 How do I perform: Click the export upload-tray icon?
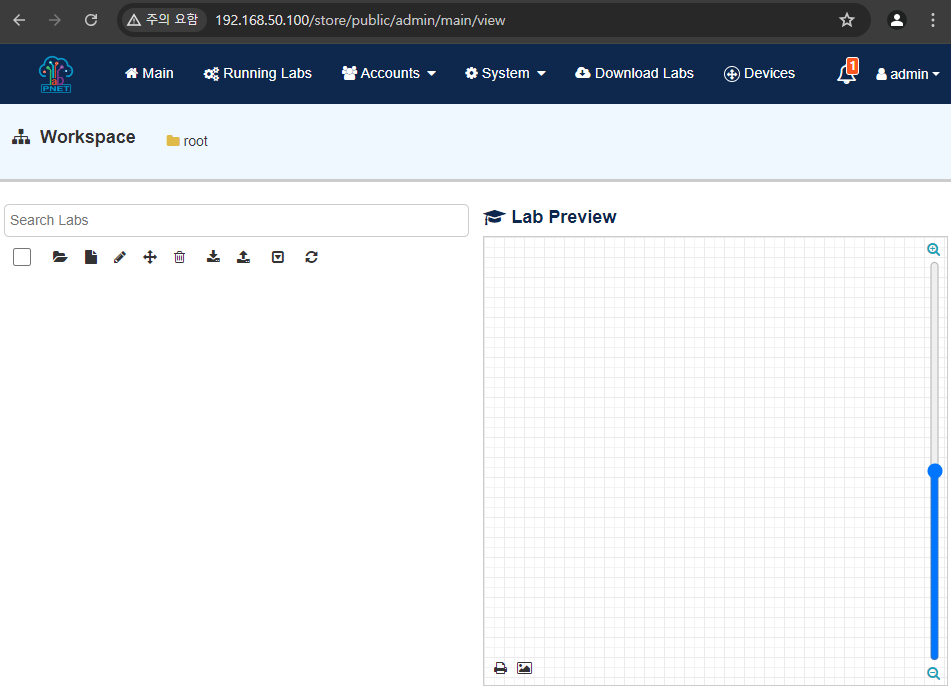tap(243, 257)
